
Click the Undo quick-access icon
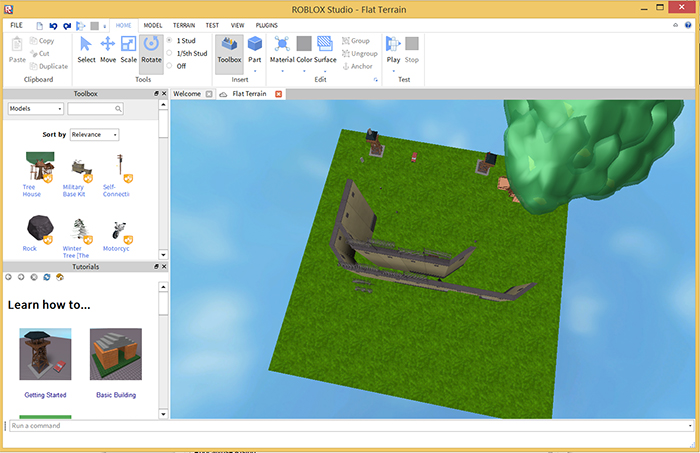click(53, 26)
